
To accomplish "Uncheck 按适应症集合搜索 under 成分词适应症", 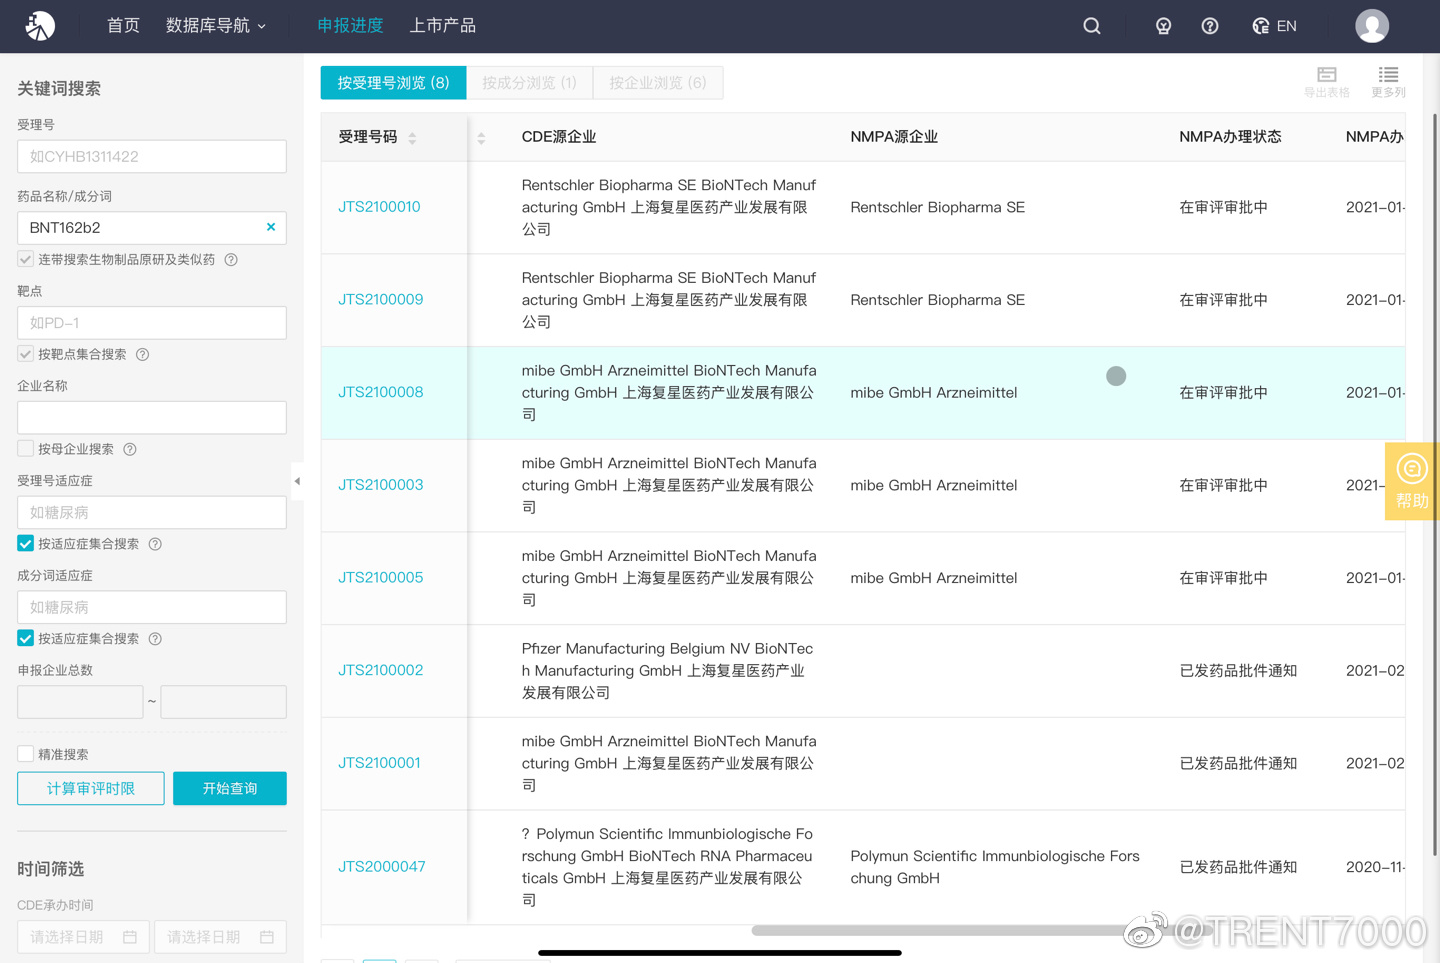I will (x=26, y=638).
